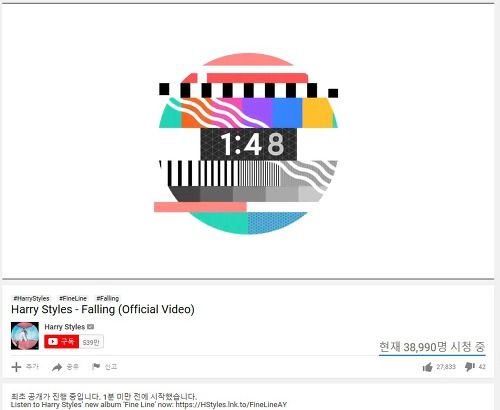Click the thumbs up like icon
Viewport: 500px width, 410px height.
coord(428,367)
